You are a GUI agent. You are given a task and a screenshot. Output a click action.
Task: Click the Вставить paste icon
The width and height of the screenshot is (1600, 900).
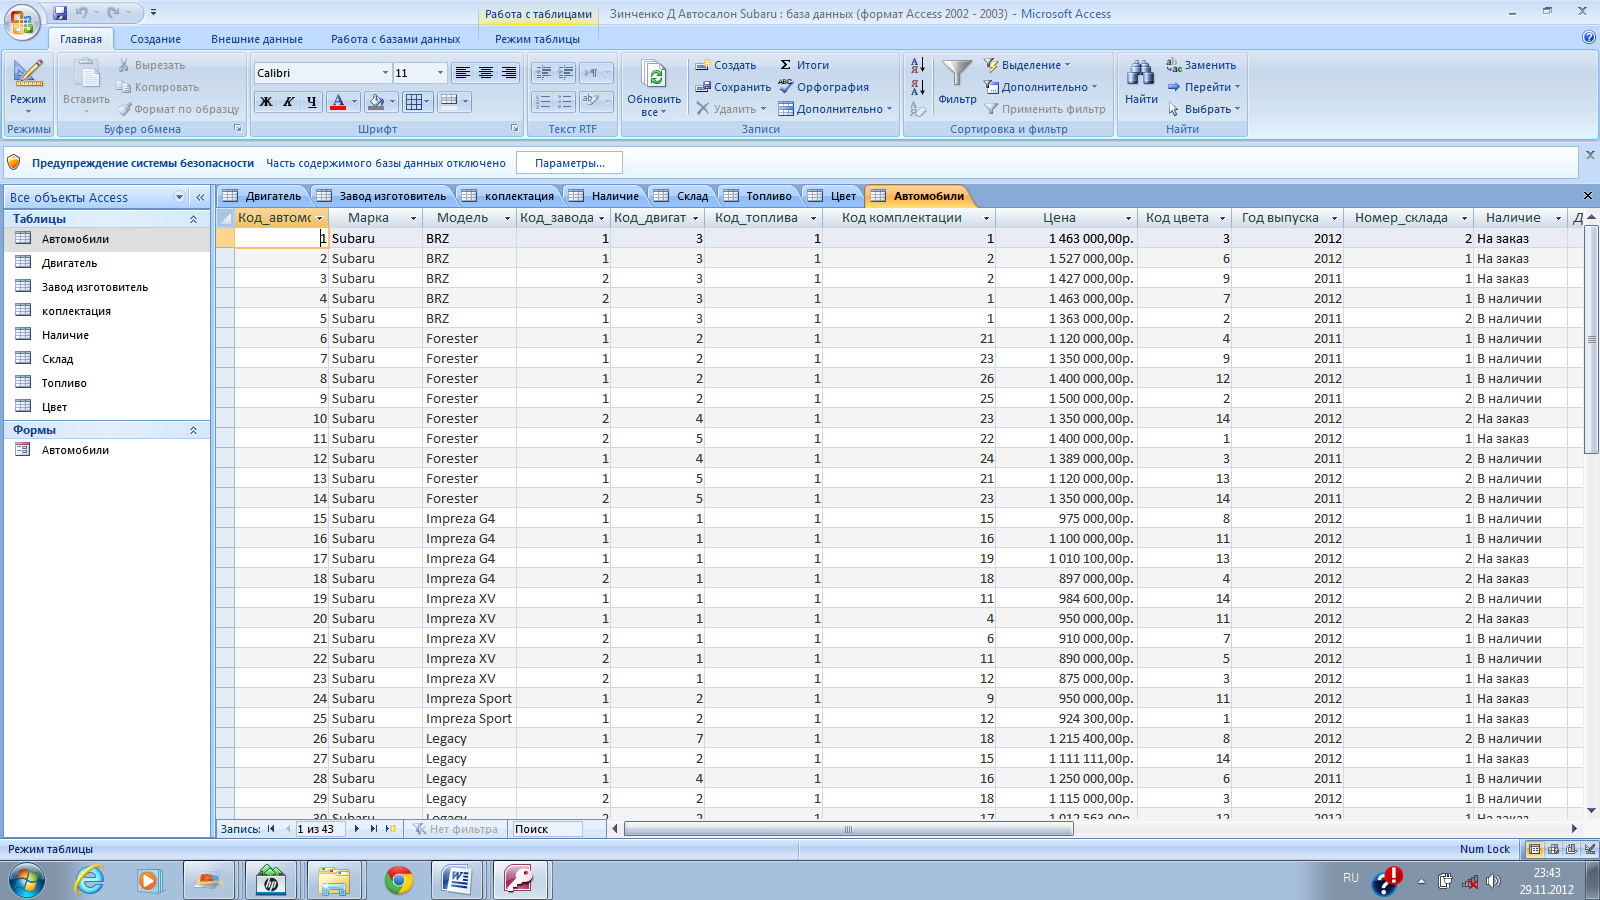coord(87,75)
